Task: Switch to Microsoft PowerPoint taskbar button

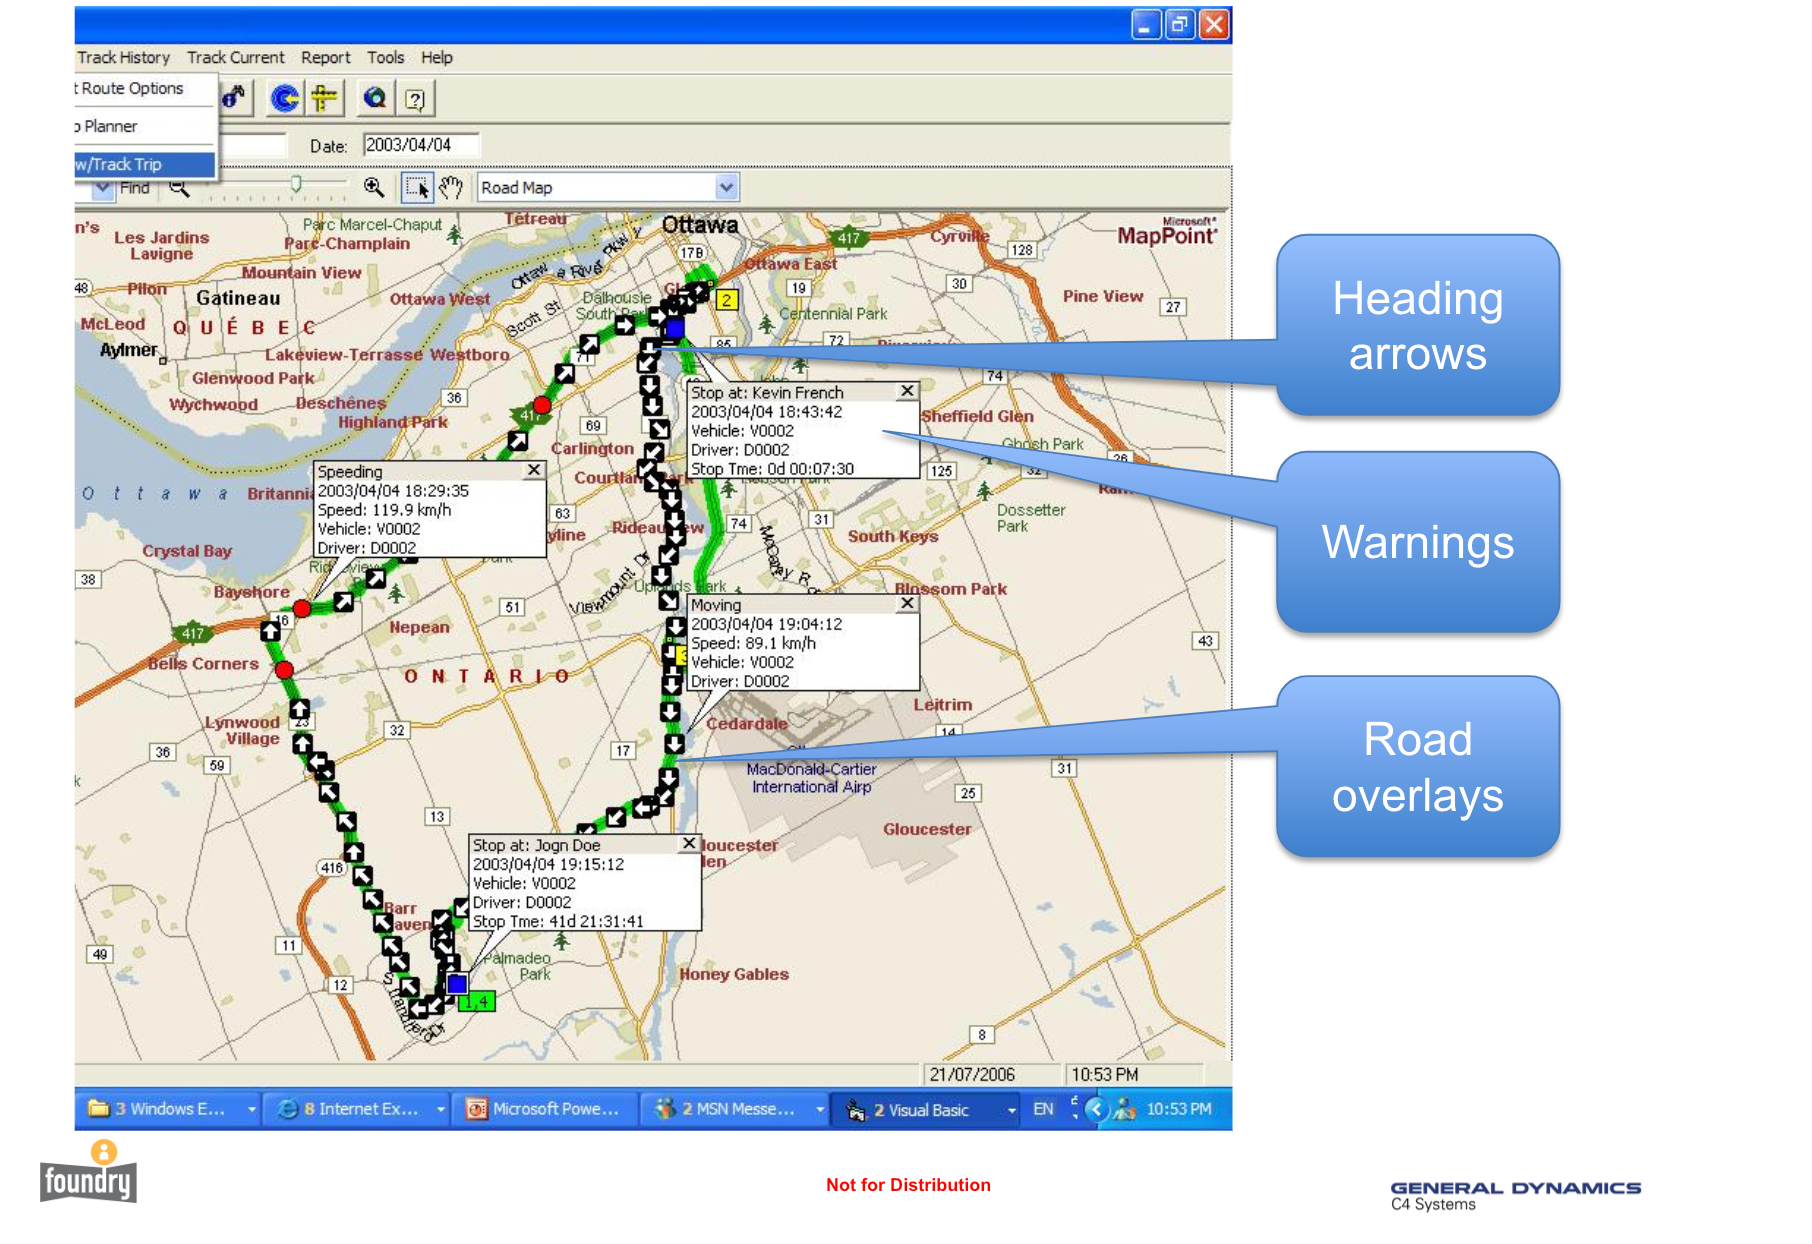Action: coord(545,1109)
